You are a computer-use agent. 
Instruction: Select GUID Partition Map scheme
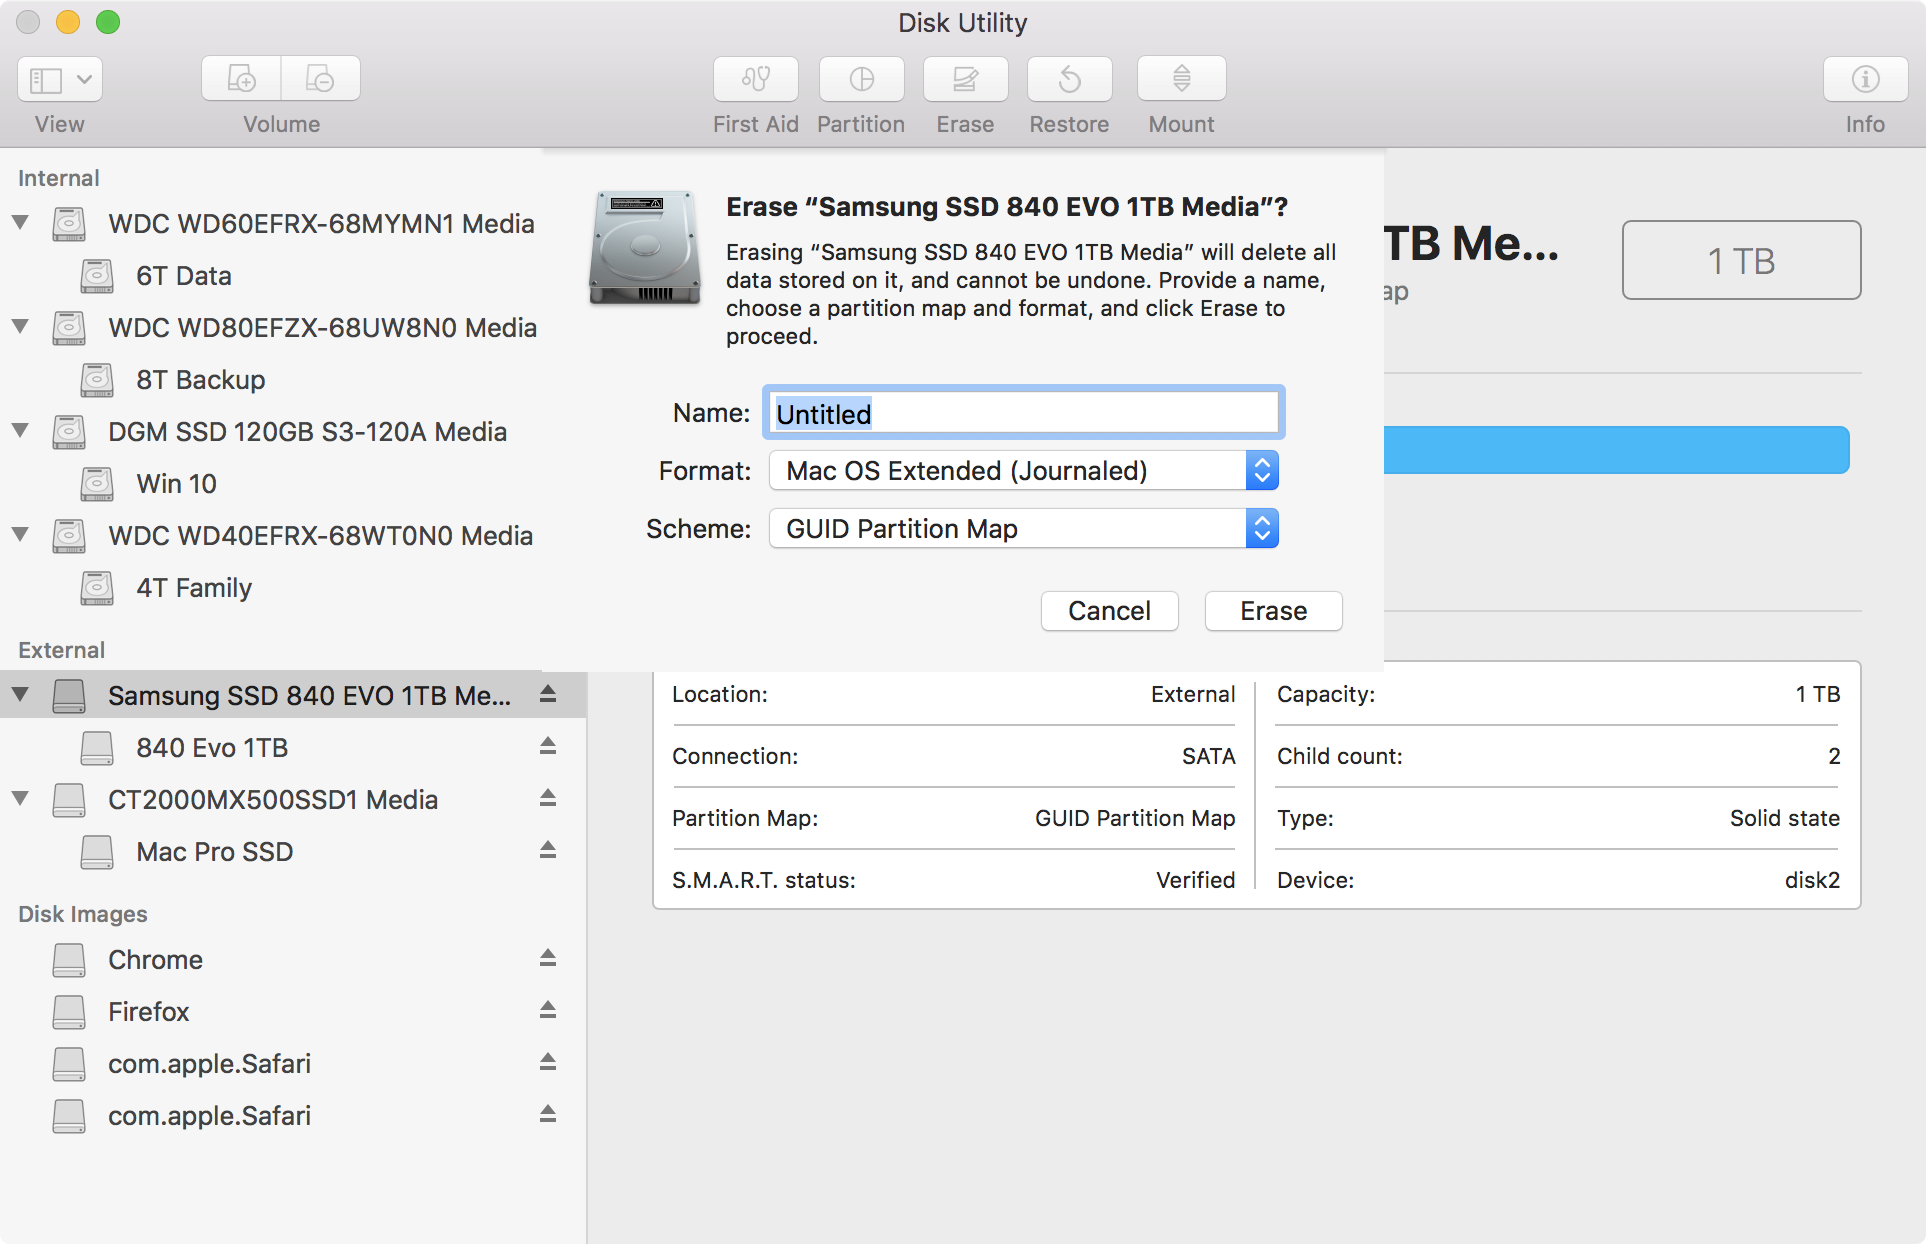[1021, 528]
